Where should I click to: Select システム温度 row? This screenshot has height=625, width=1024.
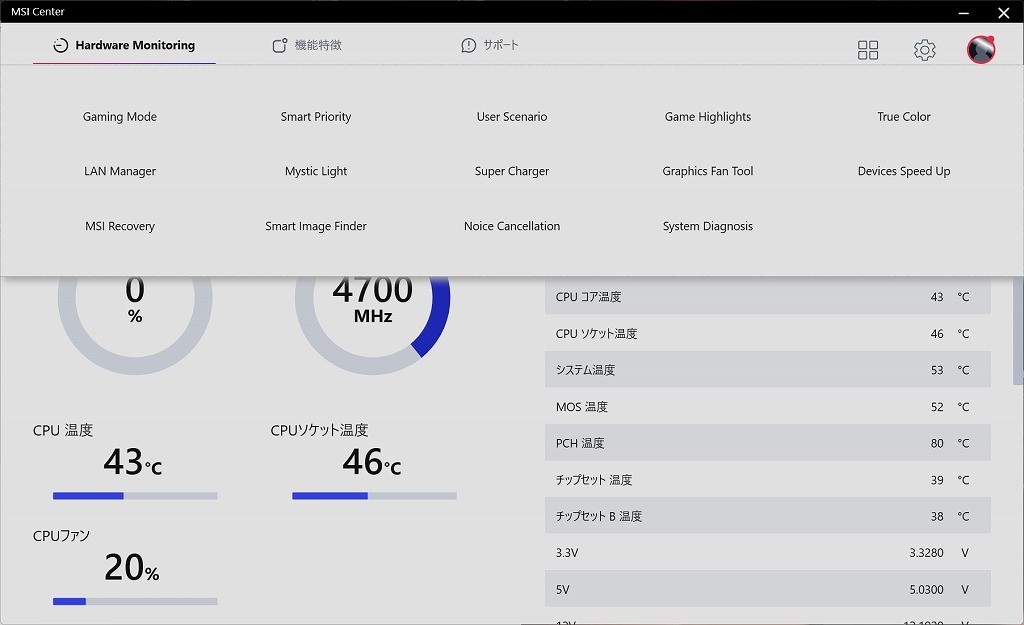[767, 370]
